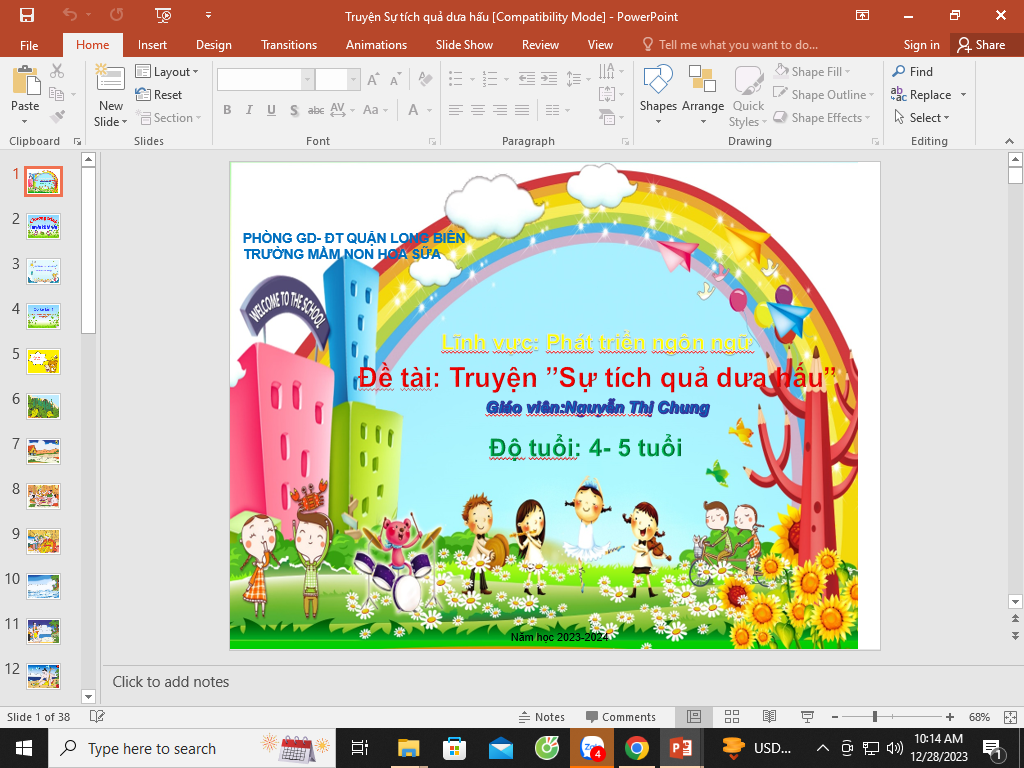1024x768 pixels.
Task: Expand the Layout dropdown
Action: coord(167,72)
